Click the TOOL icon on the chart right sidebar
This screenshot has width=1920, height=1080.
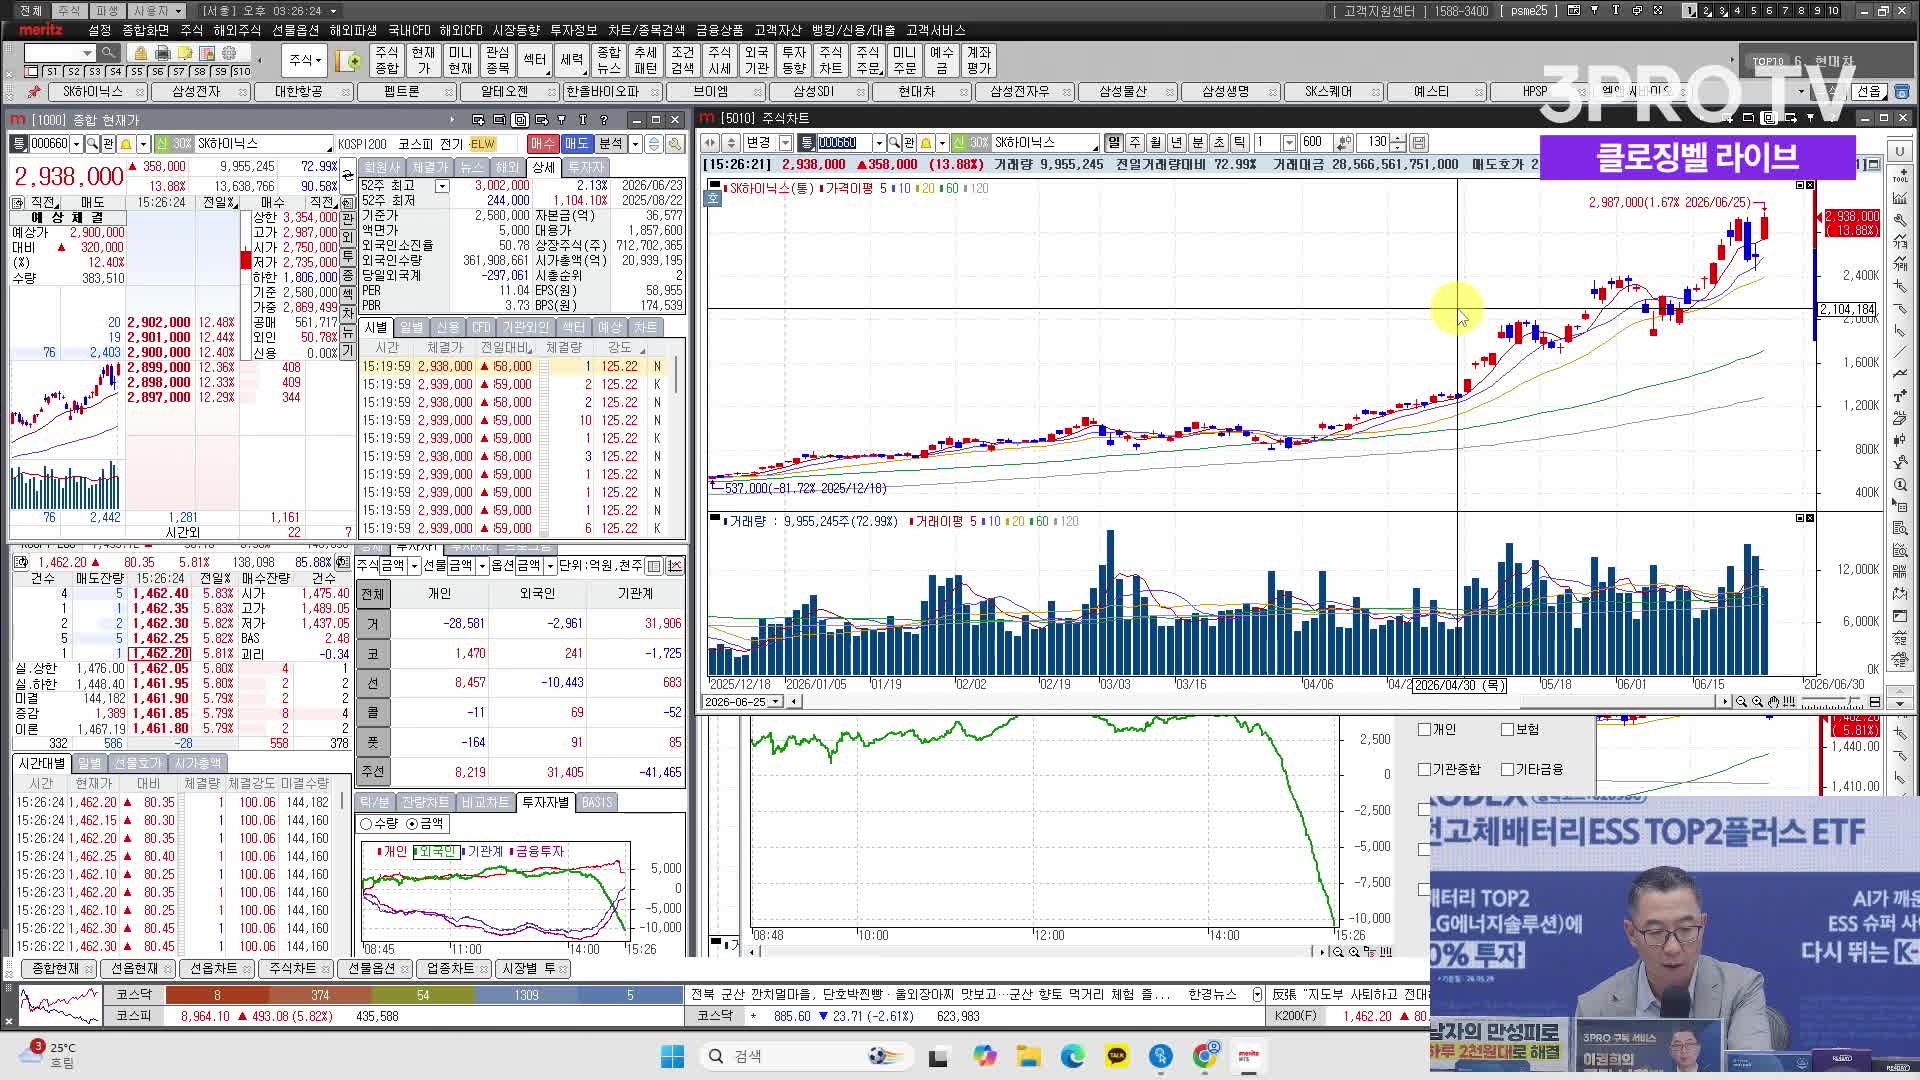click(1900, 175)
